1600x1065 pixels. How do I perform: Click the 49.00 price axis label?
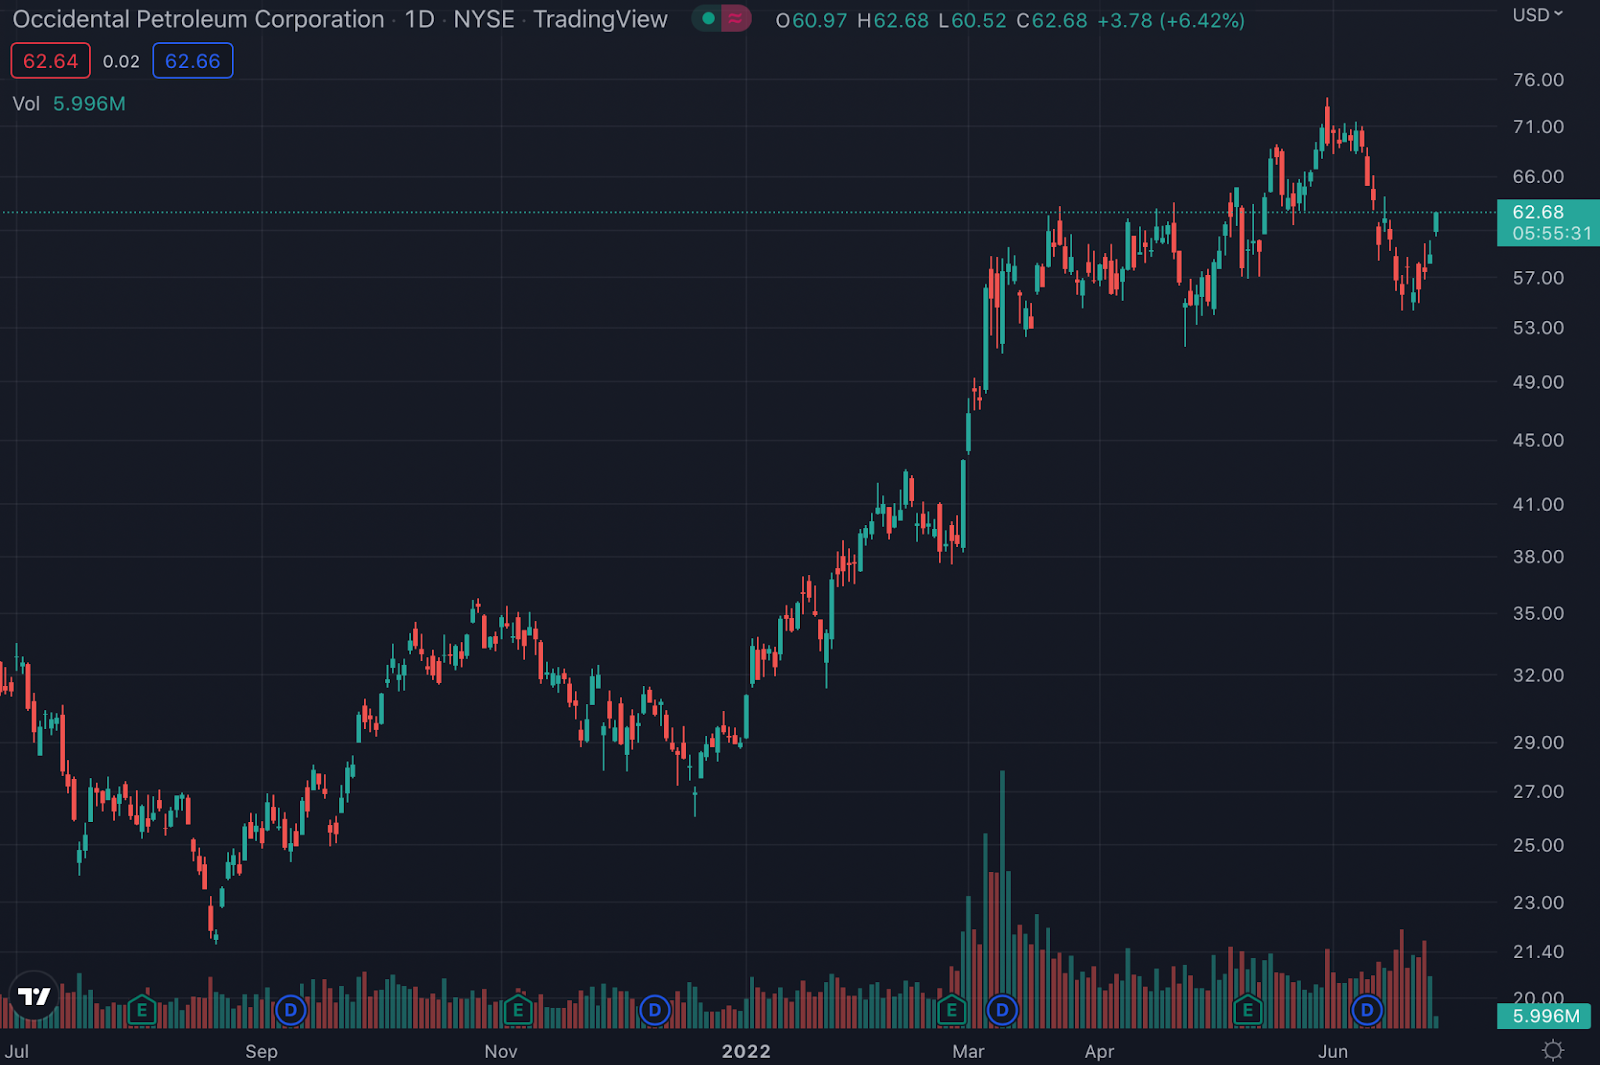(x=1538, y=382)
